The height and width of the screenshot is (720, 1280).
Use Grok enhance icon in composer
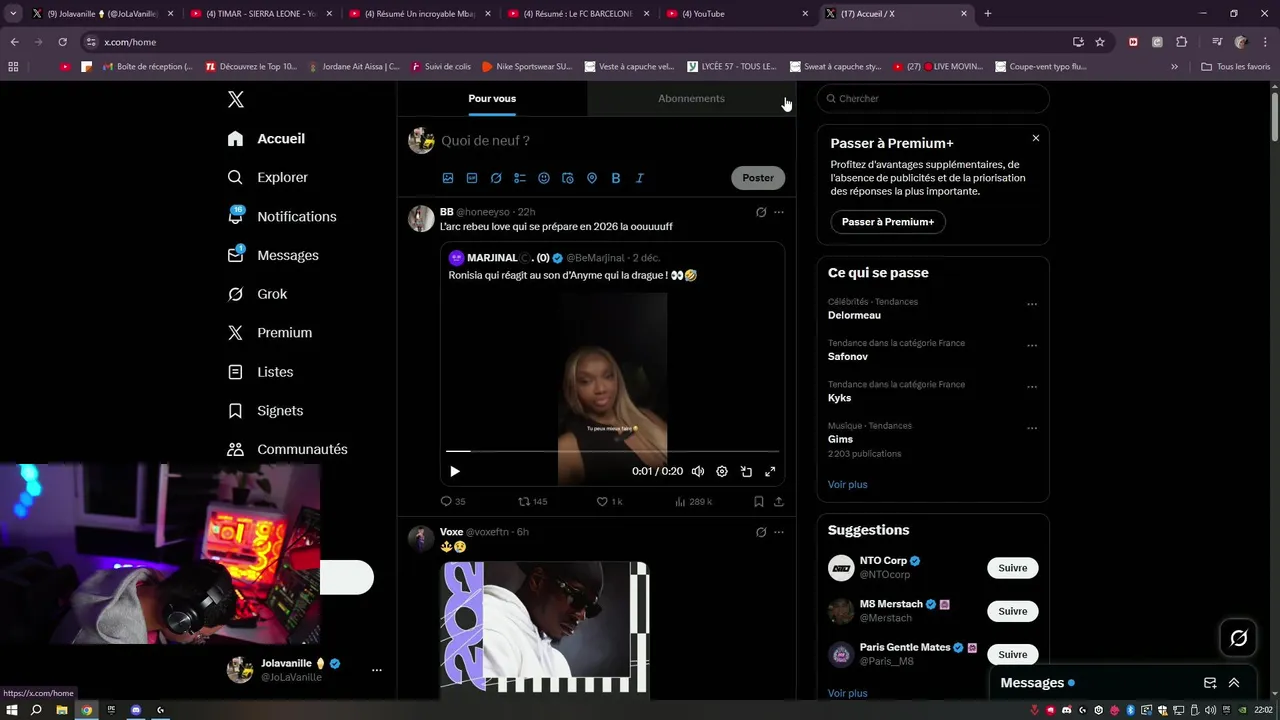click(x=496, y=178)
